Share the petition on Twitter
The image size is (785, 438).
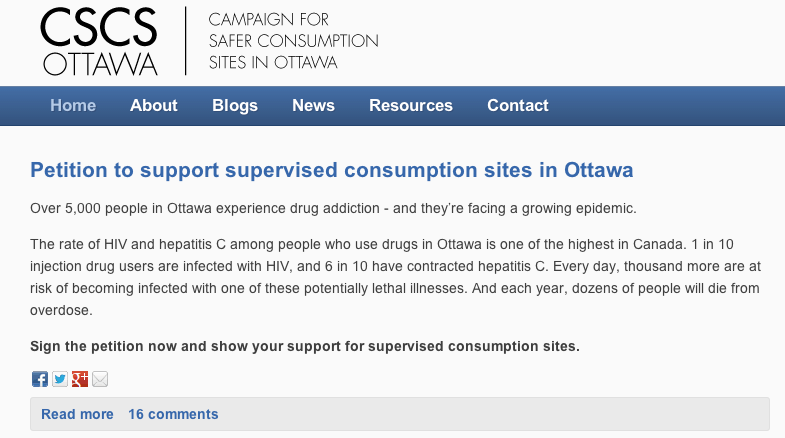pyautogui.click(x=60, y=379)
